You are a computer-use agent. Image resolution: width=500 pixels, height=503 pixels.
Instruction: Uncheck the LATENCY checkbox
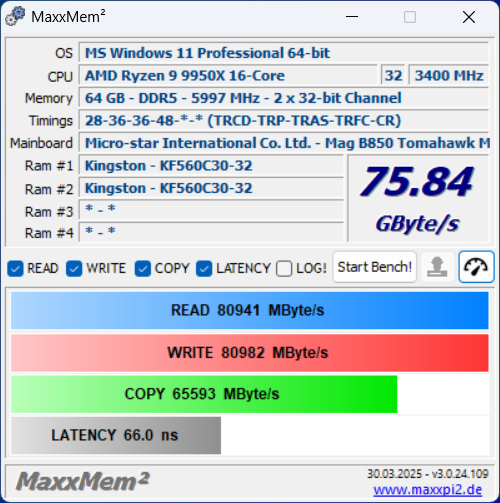point(204,269)
